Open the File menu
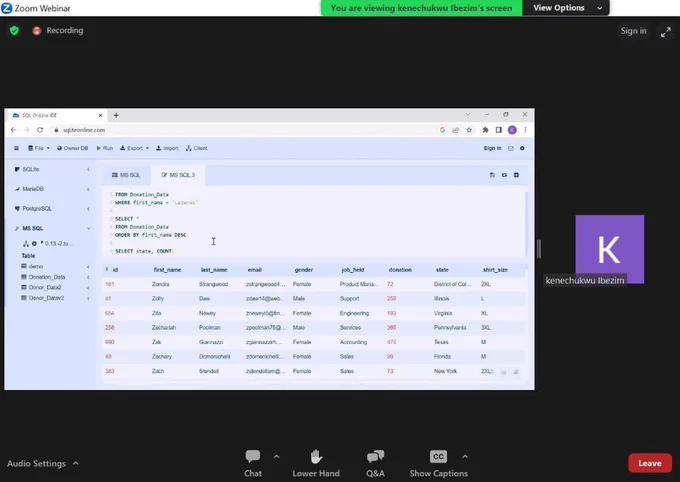This screenshot has height=482, width=680. (39, 148)
